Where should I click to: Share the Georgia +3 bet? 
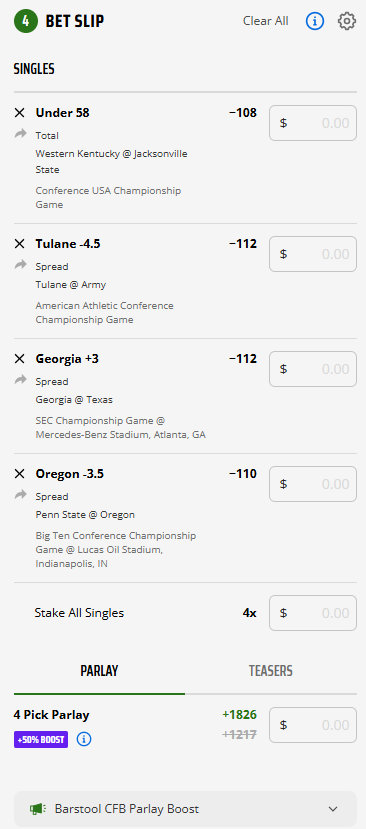pyautogui.click(x=20, y=380)
